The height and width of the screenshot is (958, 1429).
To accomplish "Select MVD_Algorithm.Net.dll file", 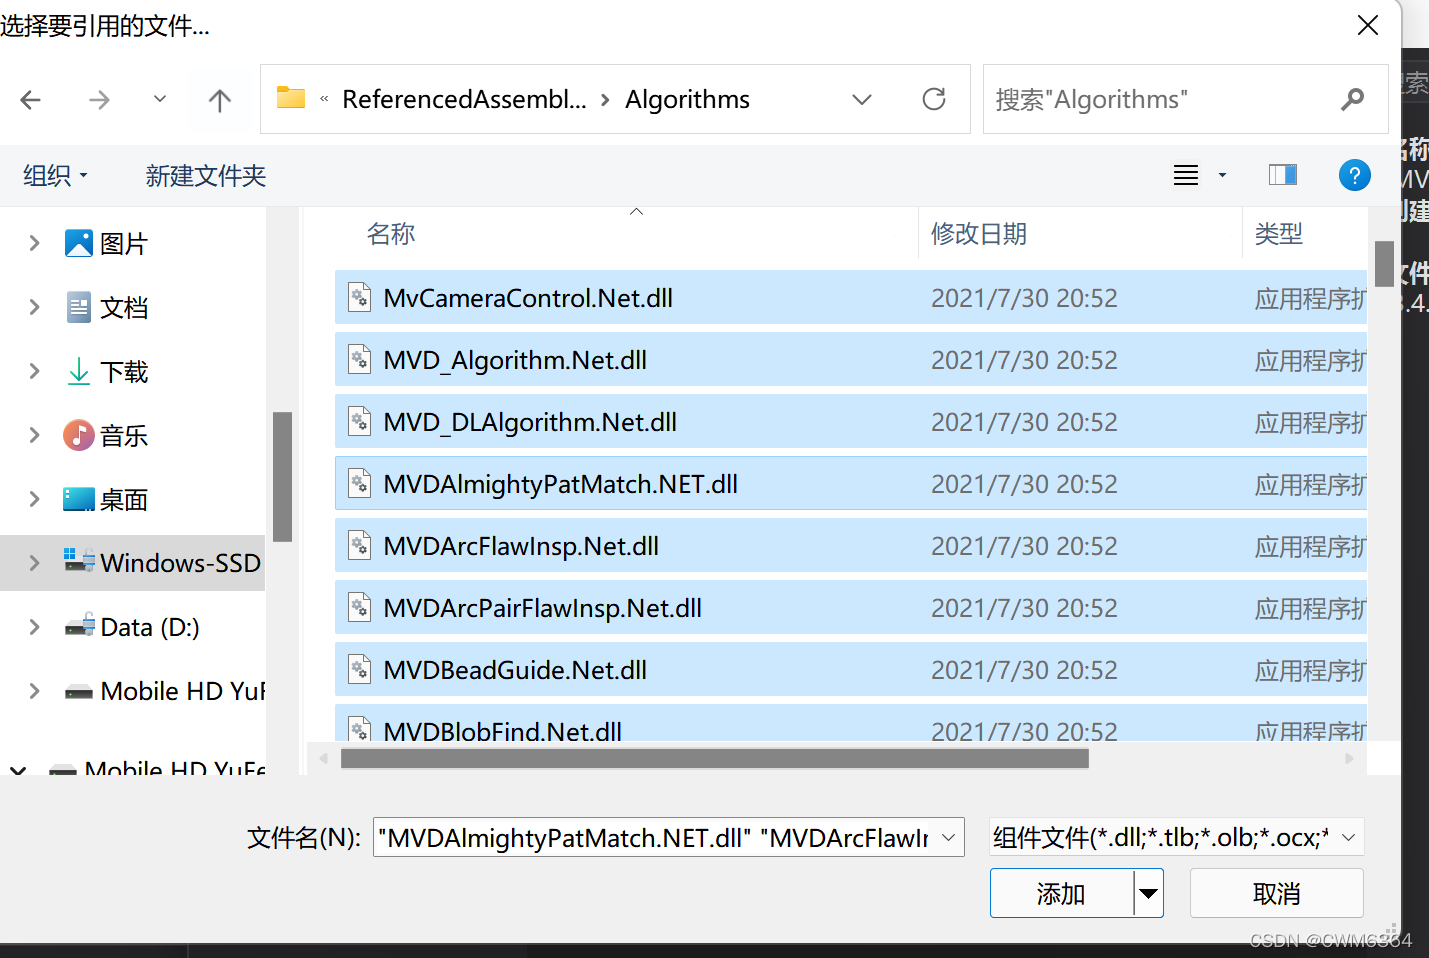I will click(850, 360).
